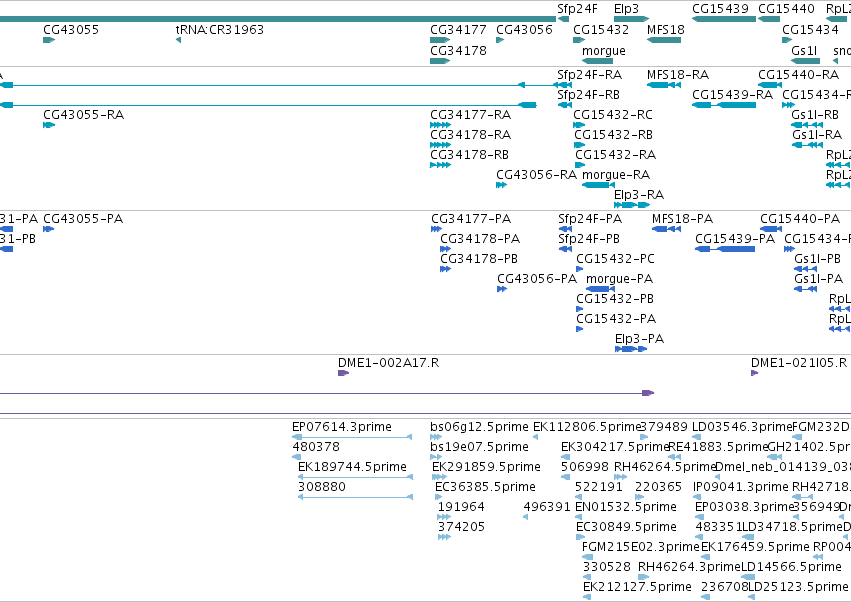The image size is (851, 602).
Task: Open protein CG15432-PA
Action: (x=616, y=320)
